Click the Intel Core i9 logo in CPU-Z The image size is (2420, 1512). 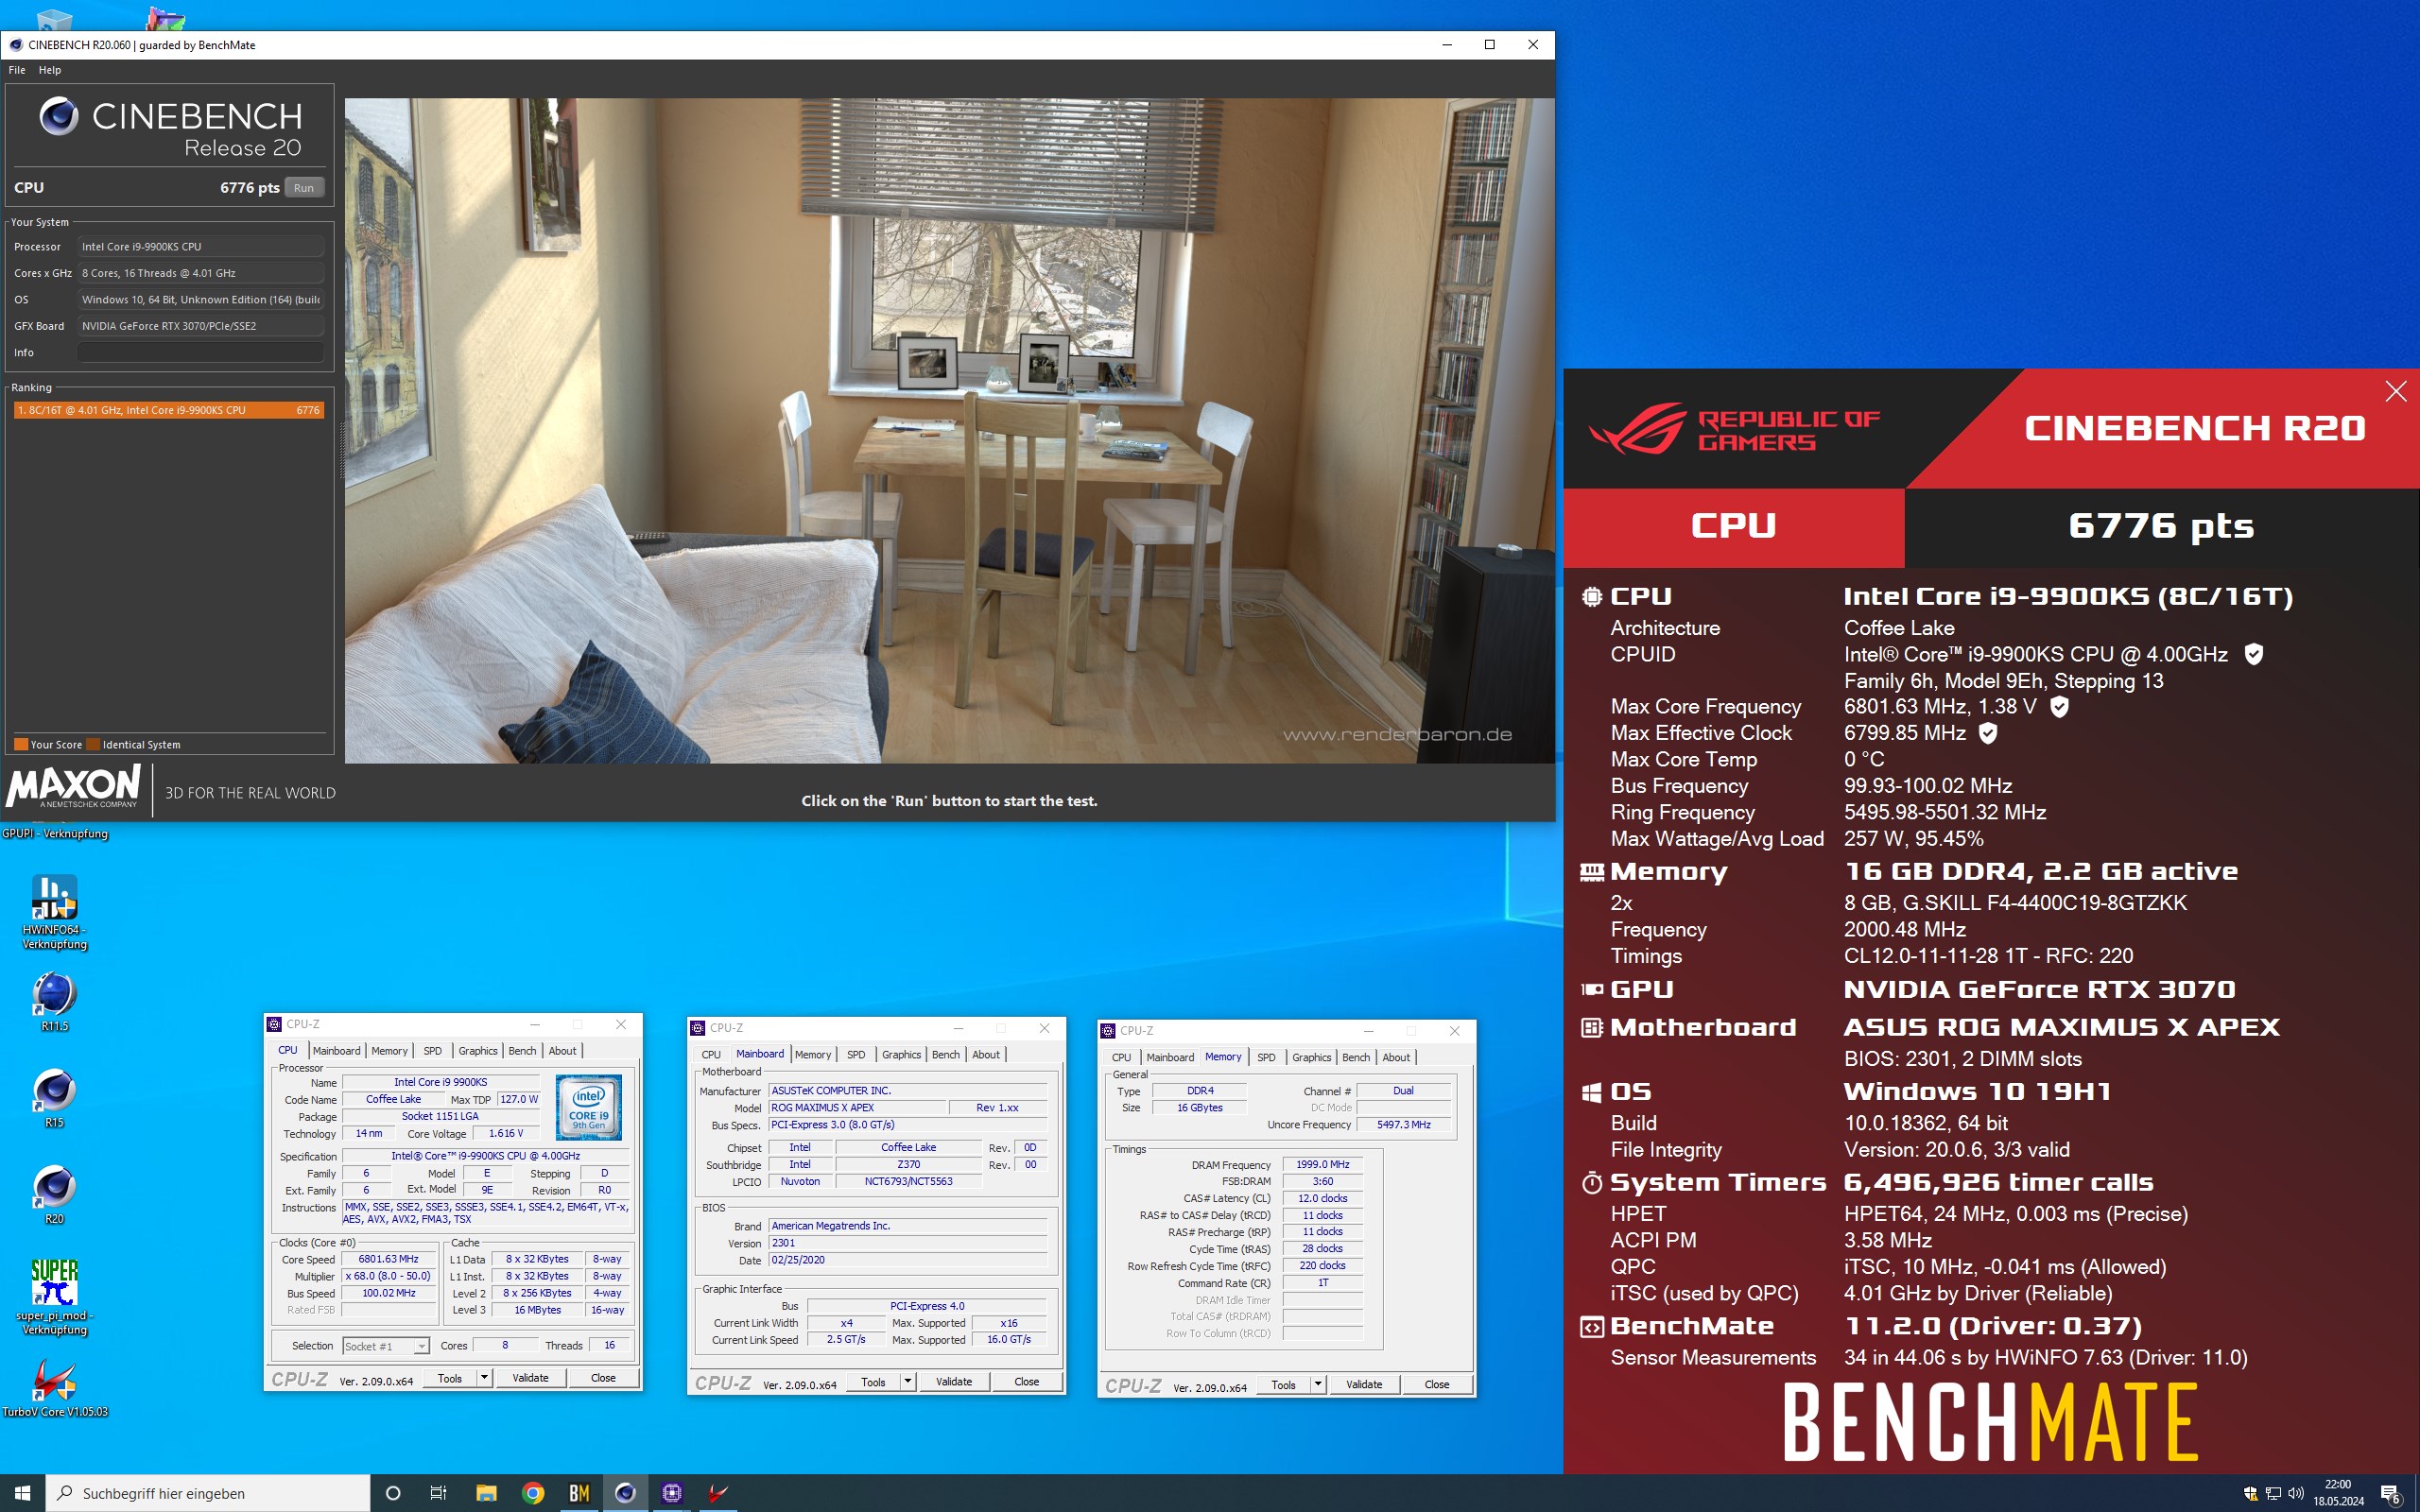[x=588, y=1107]
